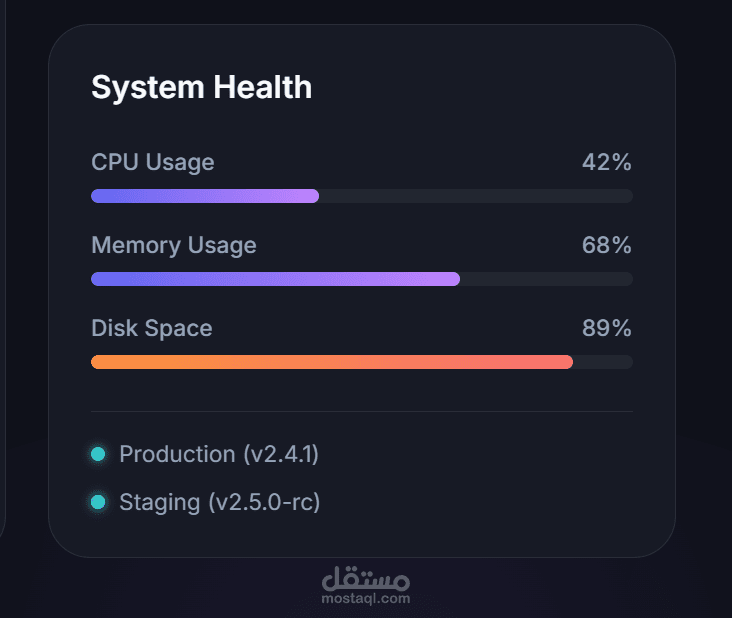
Task: Click the Disk Space label
Action: click(151, 328)
